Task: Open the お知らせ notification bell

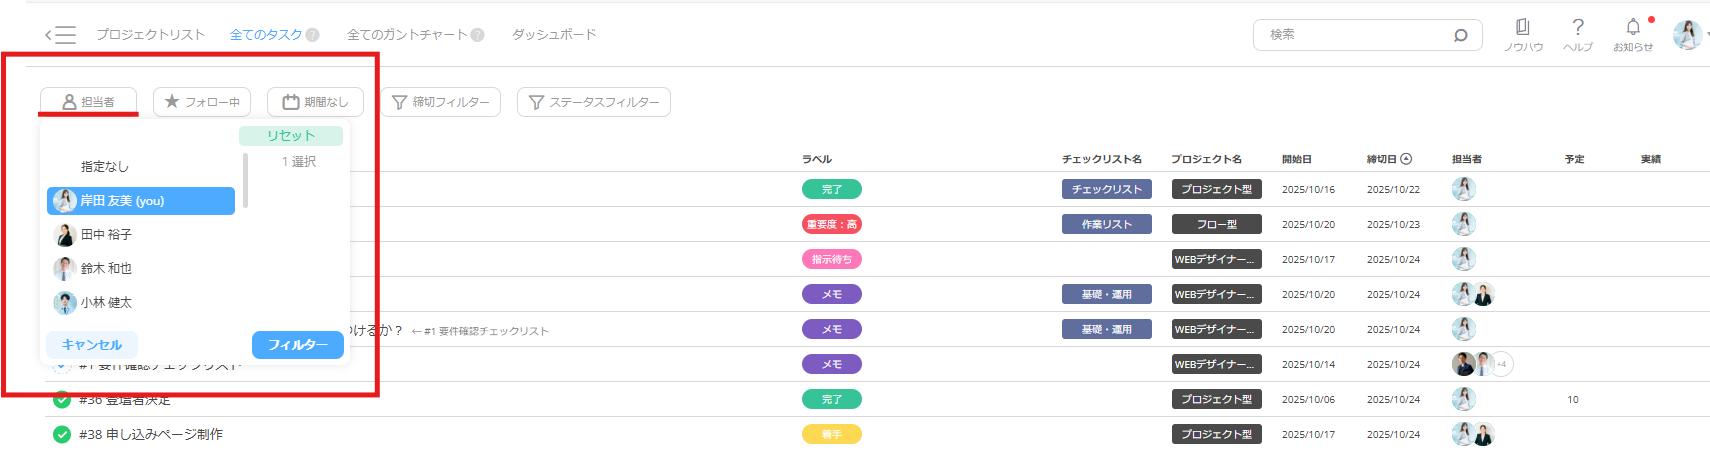Action: [1632, 27]
